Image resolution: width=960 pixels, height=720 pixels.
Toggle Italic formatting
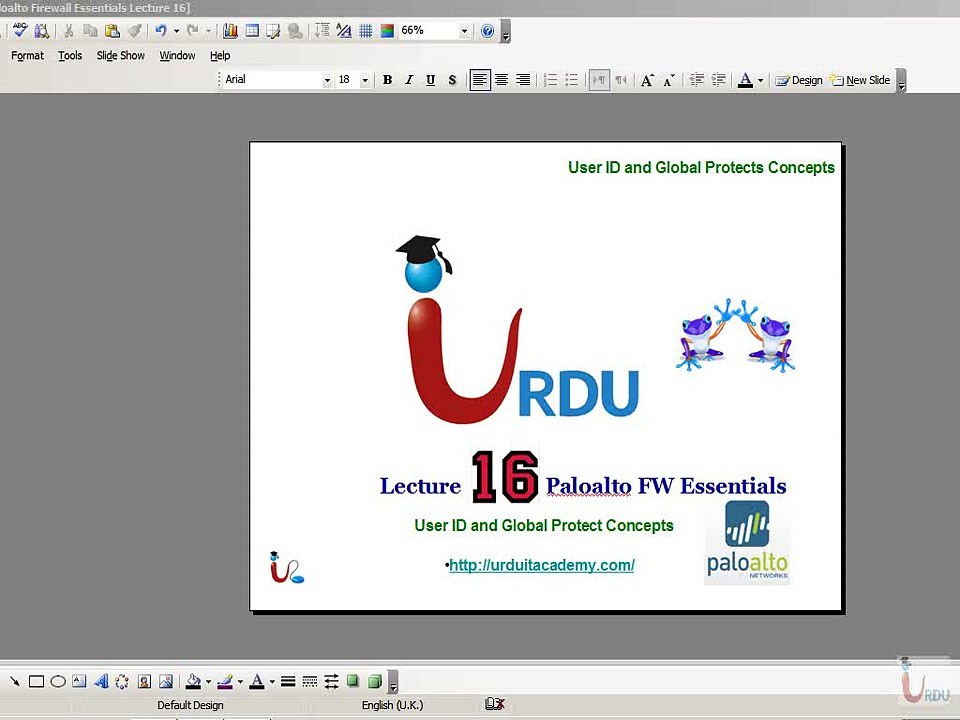point(409,80)
